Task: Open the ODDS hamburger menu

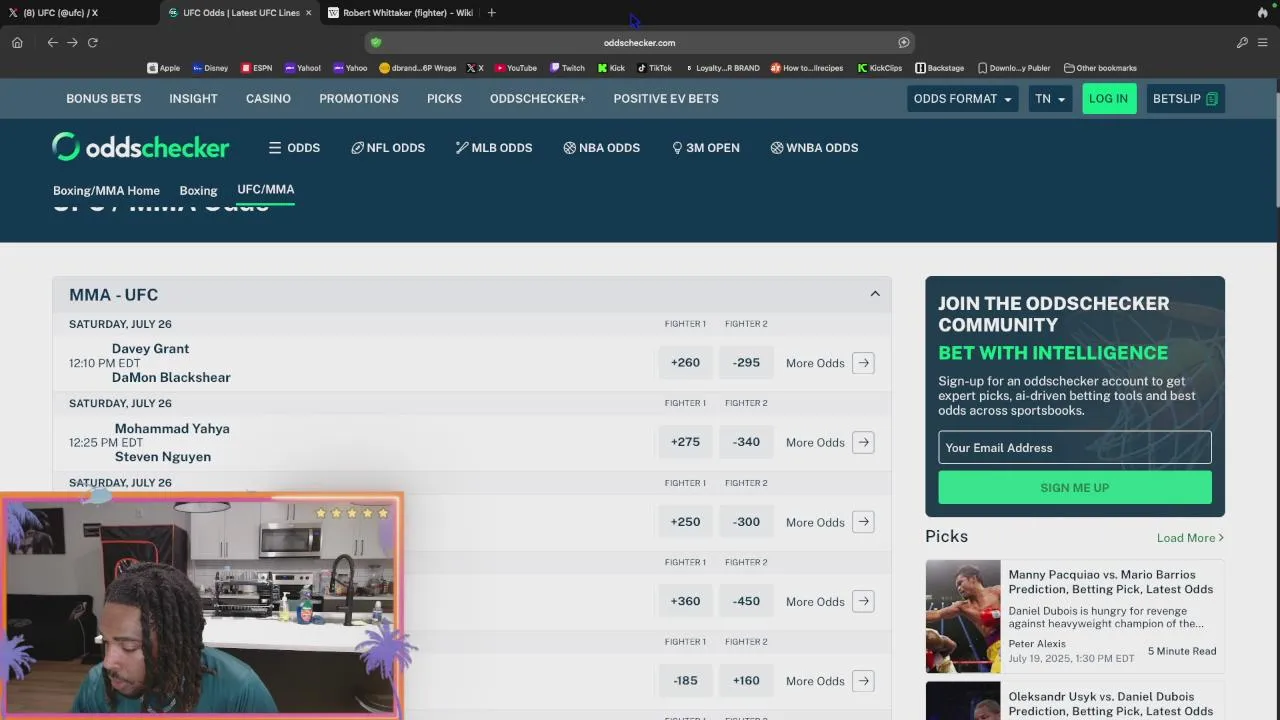Action: (x=294, y=148)
